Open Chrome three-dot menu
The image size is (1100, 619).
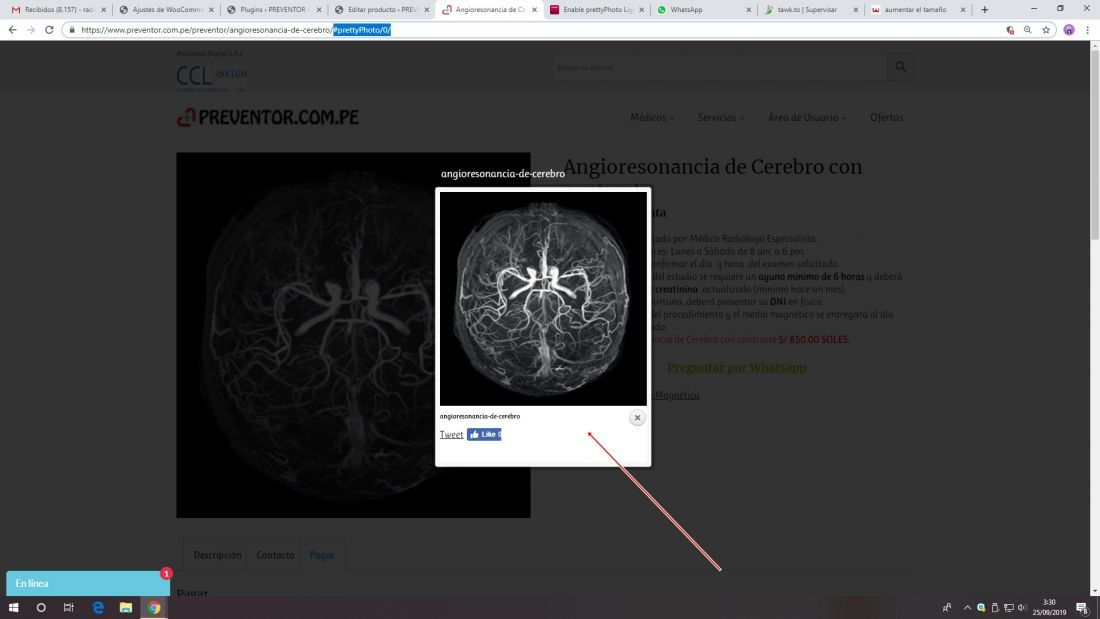click(x=1087, y=30)
